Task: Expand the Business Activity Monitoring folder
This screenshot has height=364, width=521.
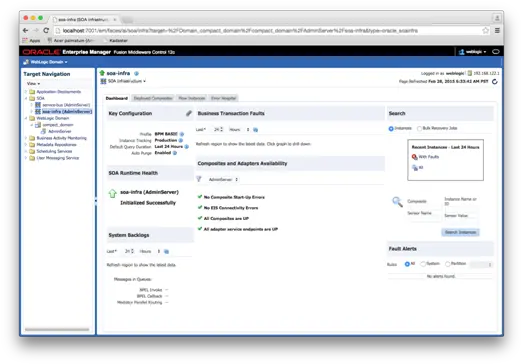Action: tap(26, 138)
